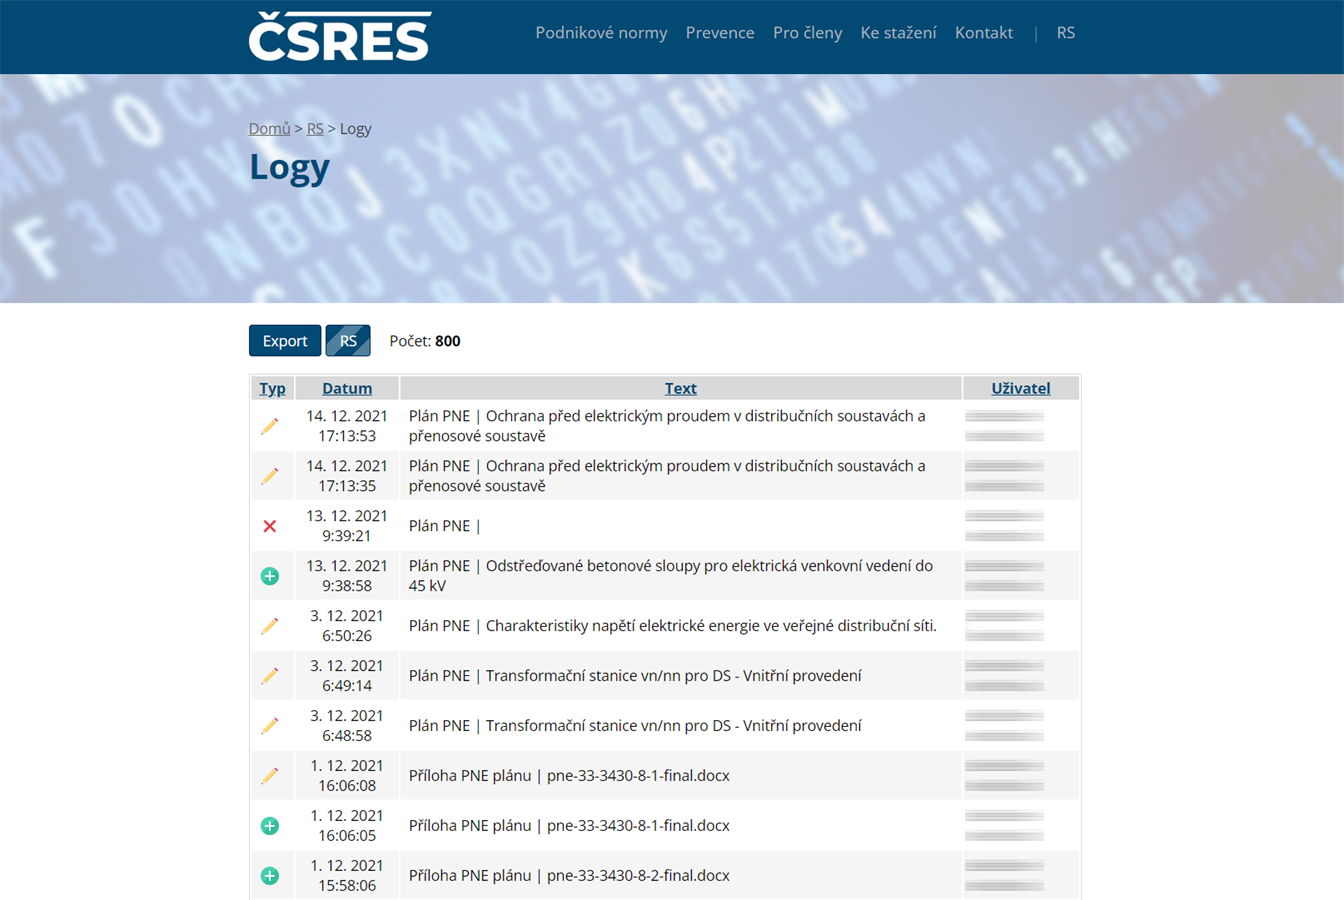Click the green plus icon for the 16:06:05 entry
1344x900 pixels.
270,826
